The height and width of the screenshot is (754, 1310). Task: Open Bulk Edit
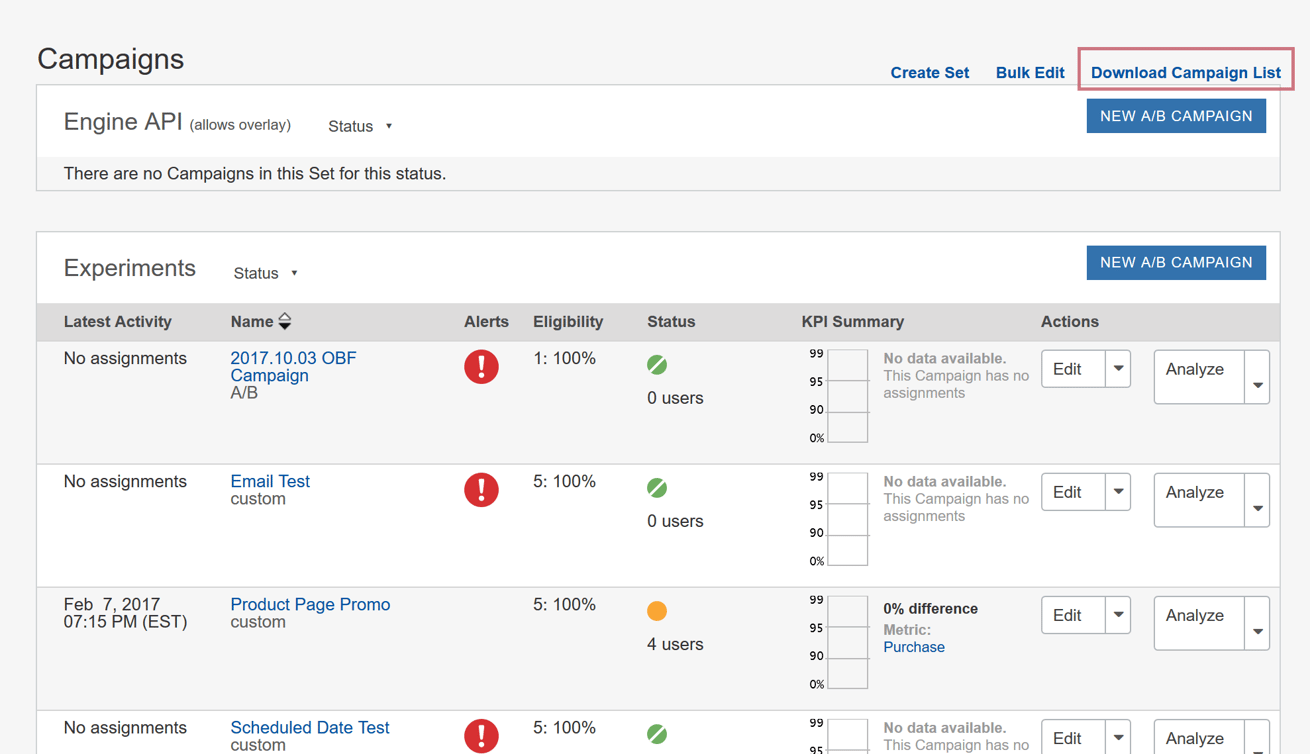click(x=1029, y=73)
